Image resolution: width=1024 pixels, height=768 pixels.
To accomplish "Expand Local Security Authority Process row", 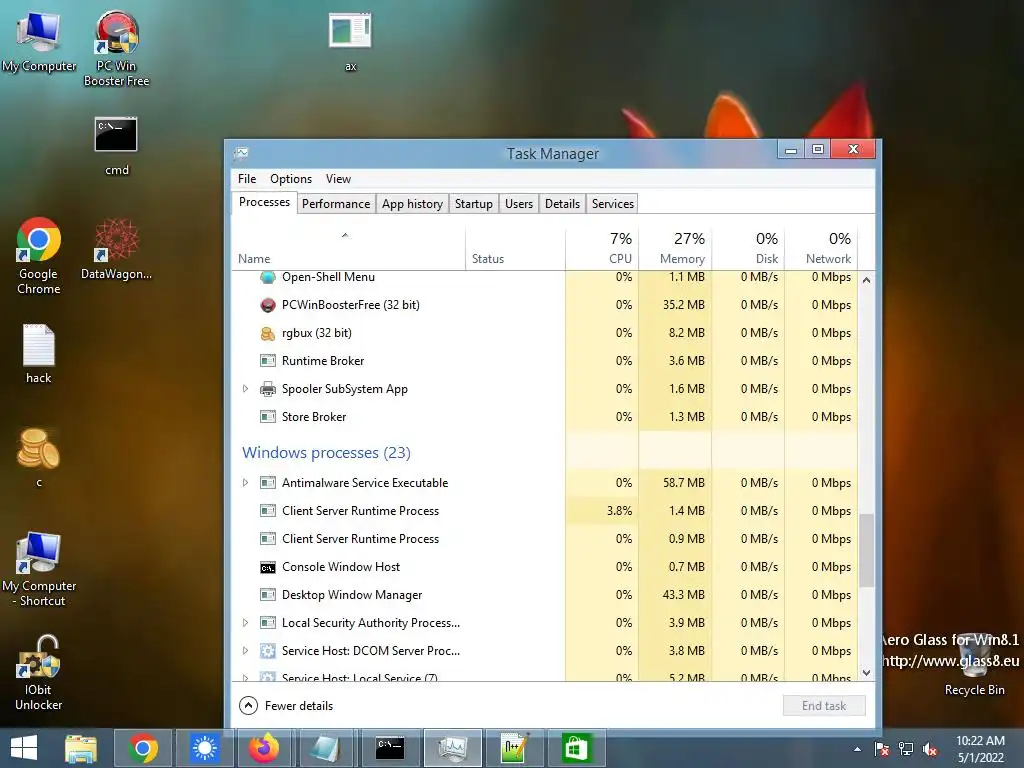I will click(246, 622).
